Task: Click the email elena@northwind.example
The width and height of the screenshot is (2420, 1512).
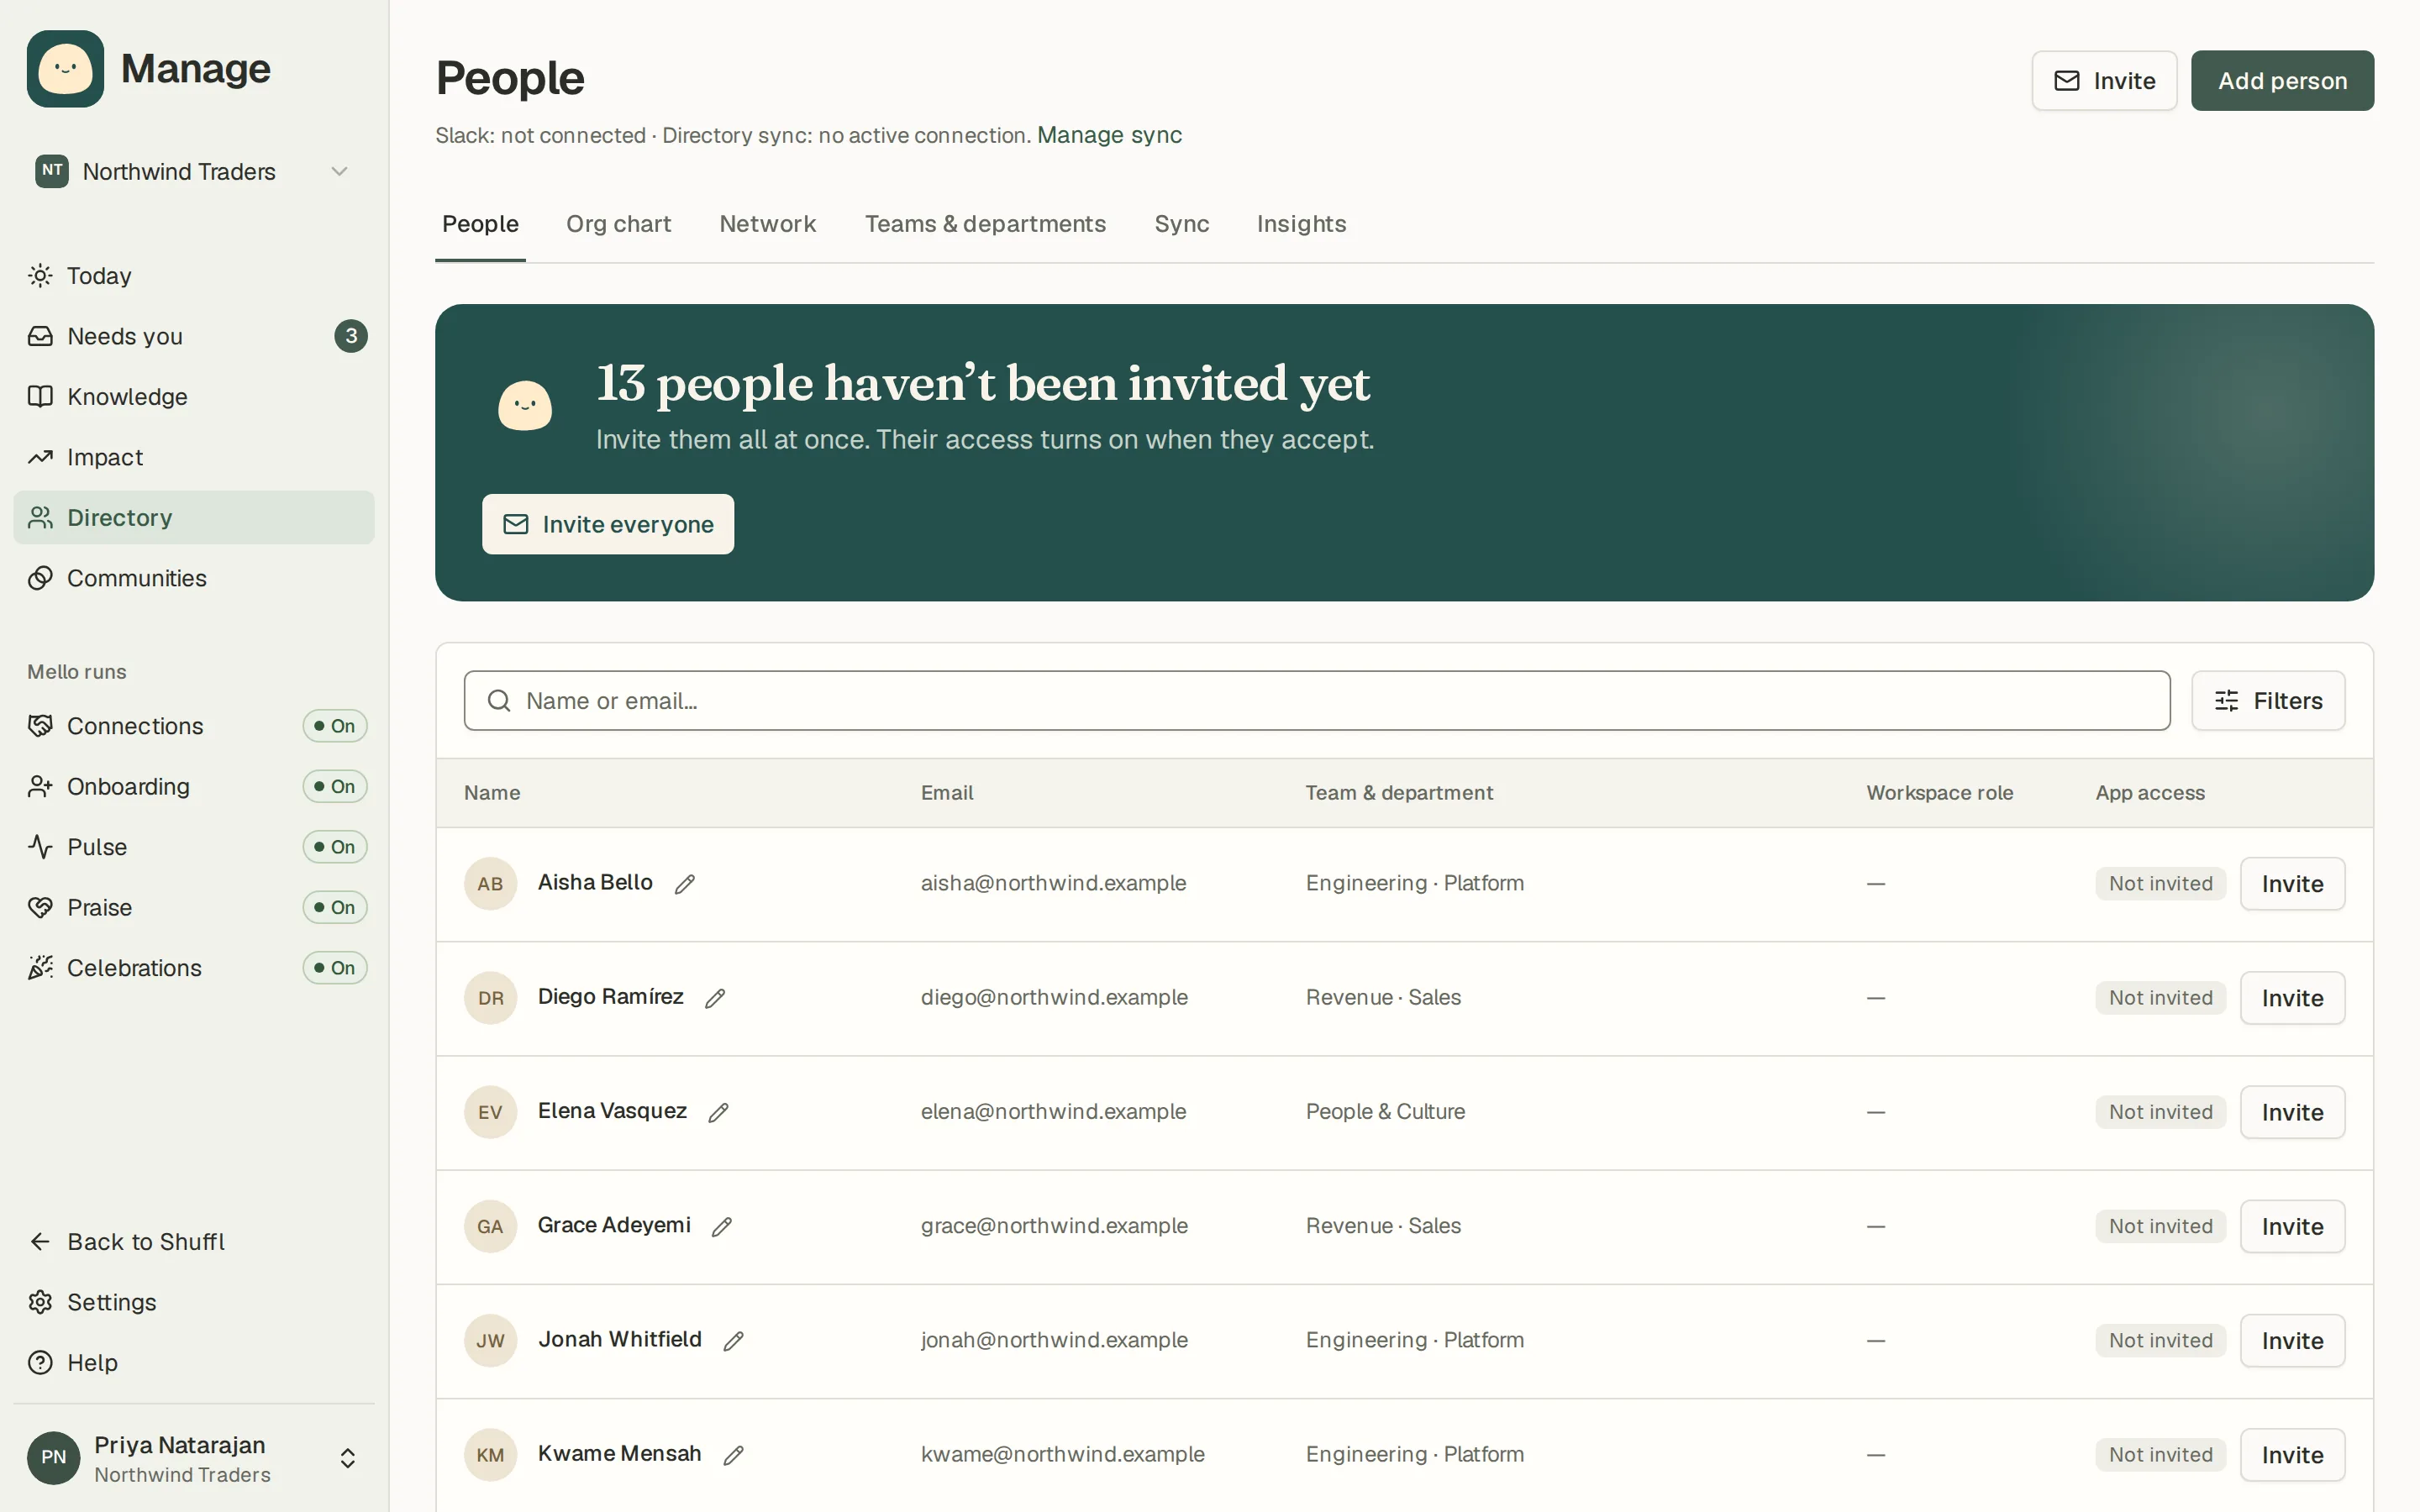Action: (1053, 1112)
